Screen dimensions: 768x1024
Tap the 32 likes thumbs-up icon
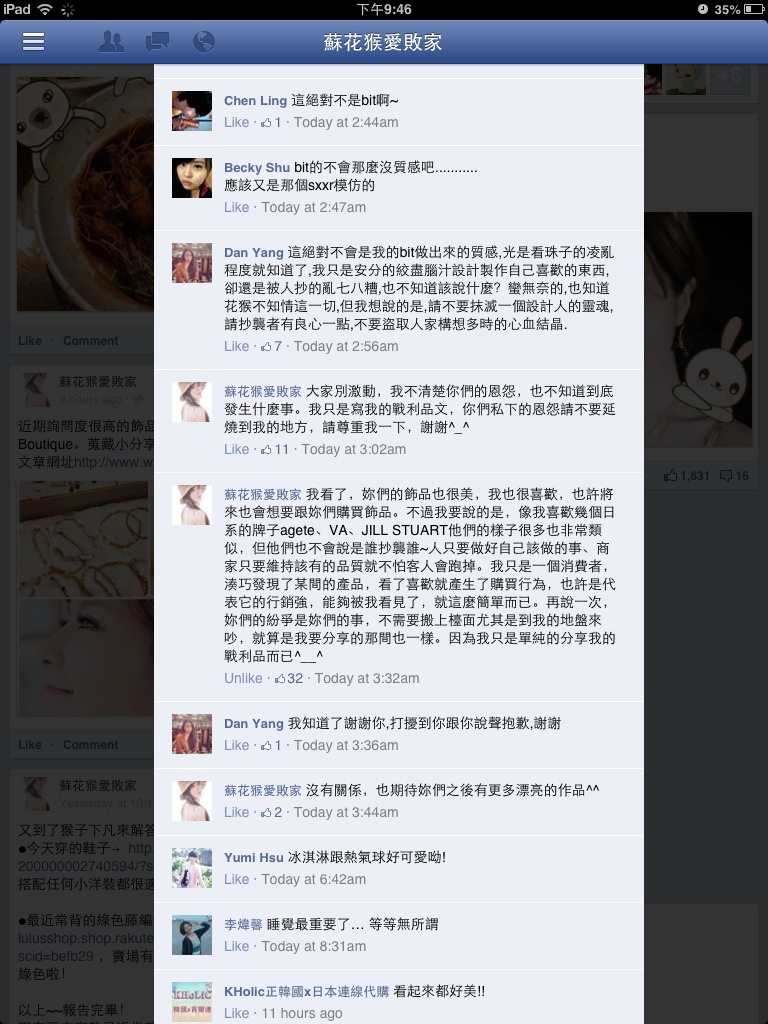point(280,679)
